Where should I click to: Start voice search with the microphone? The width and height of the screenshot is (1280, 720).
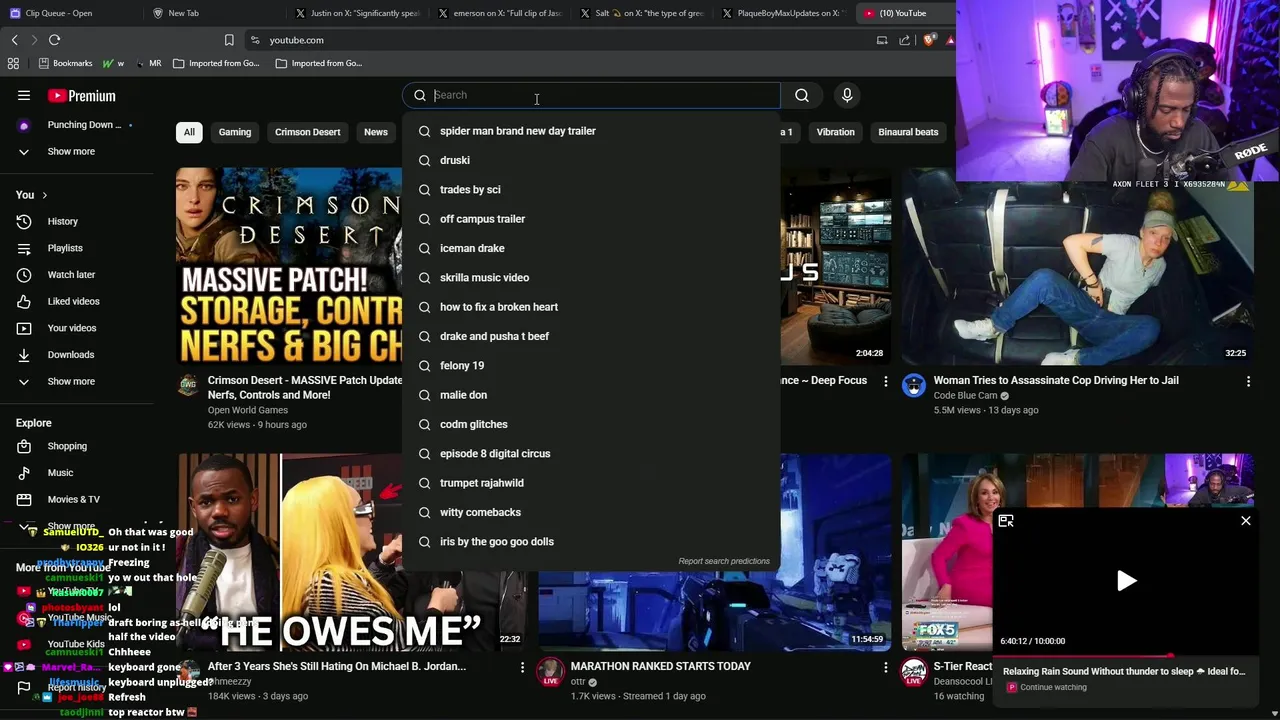pos(847,95)
